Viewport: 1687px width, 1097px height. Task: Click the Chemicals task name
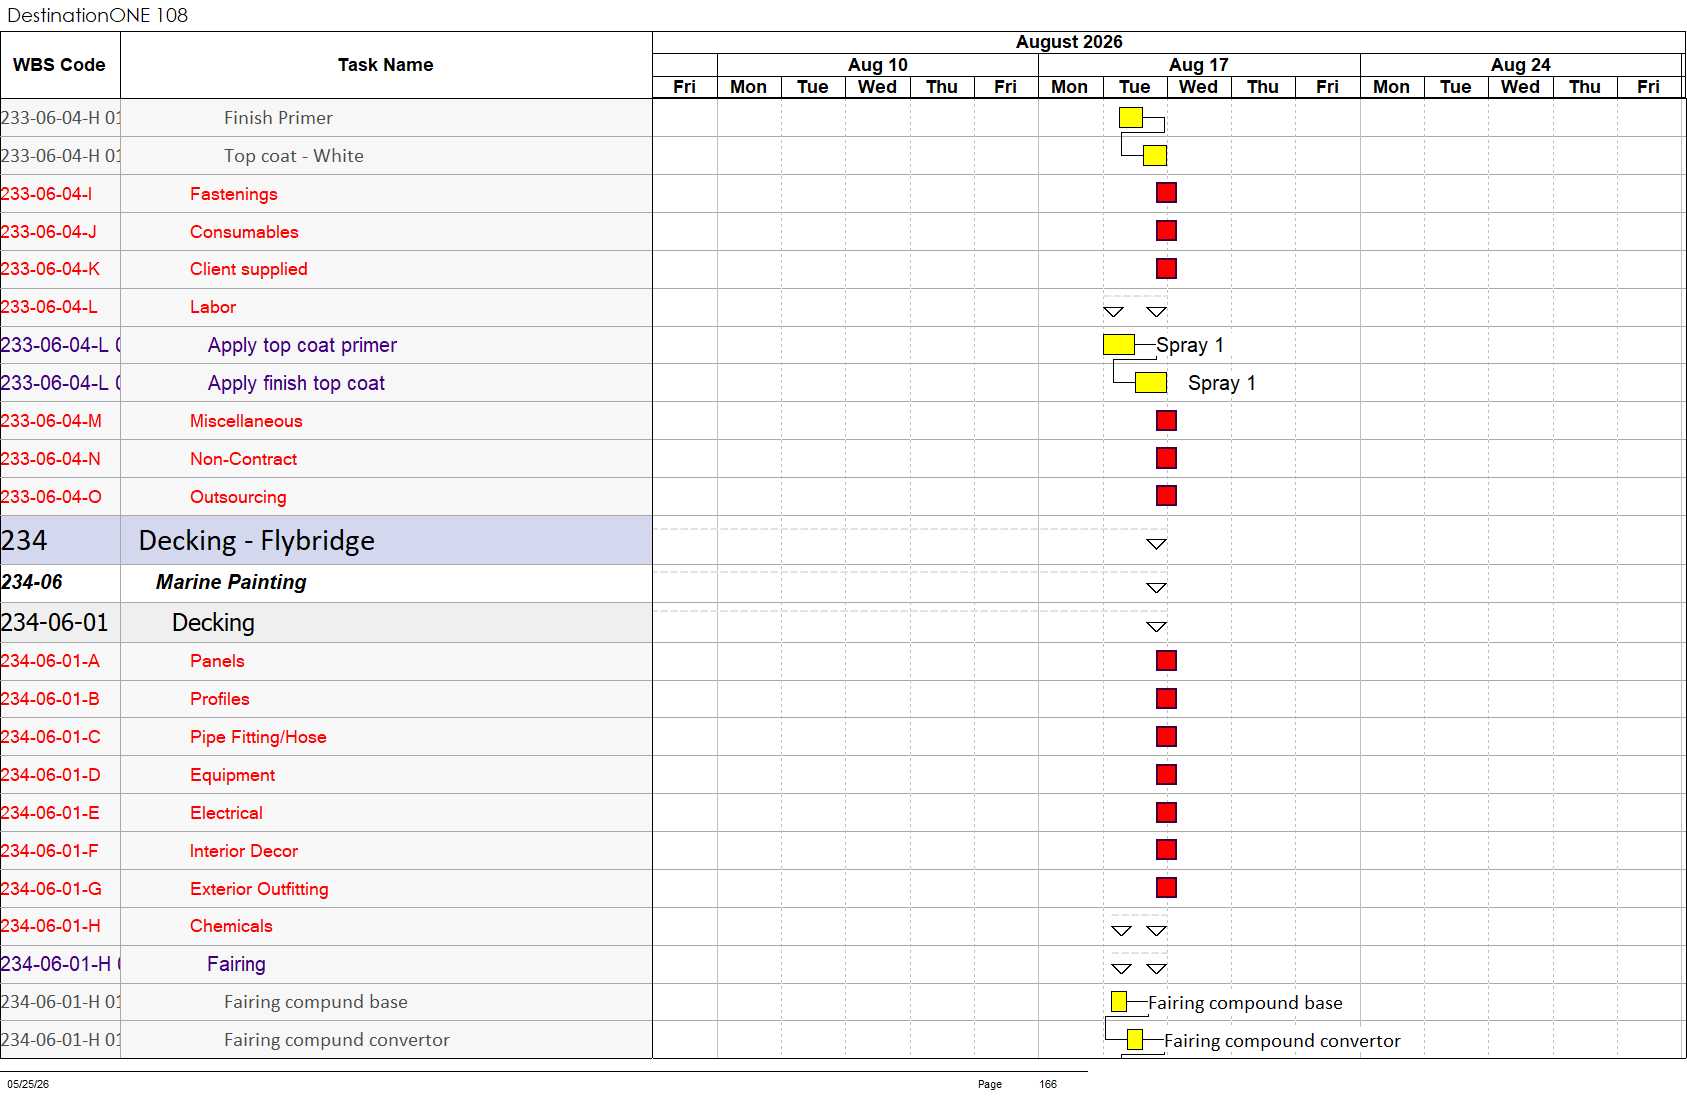(x=231, y=926)
